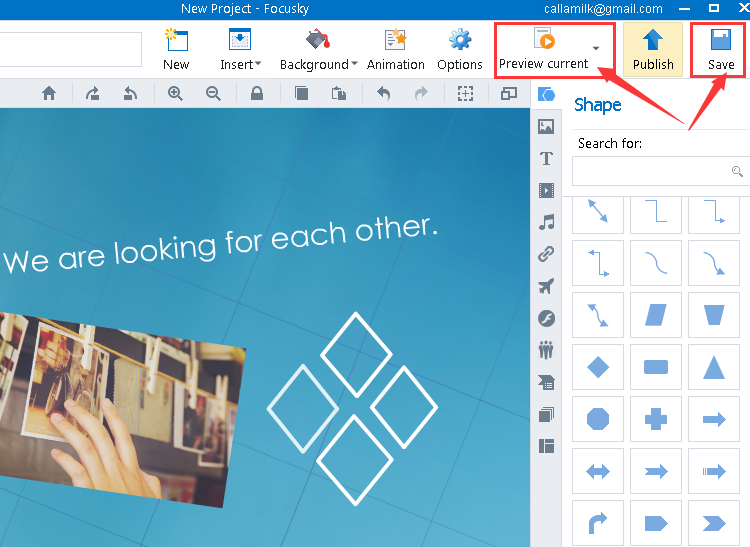The image size is (750, 547).
Task: Open the Animation editor
Action: [396, 50]
